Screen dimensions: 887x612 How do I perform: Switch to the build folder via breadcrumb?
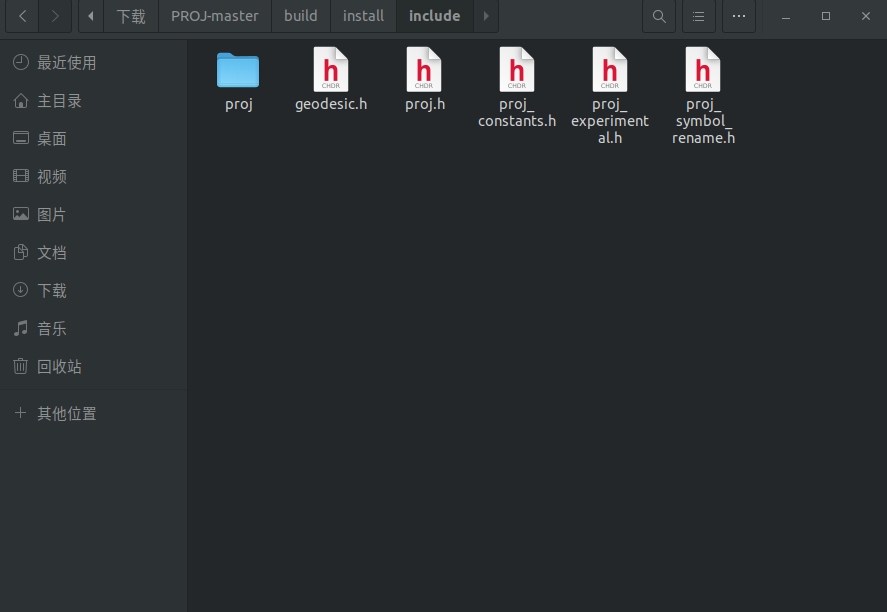(x=300, y=16)
